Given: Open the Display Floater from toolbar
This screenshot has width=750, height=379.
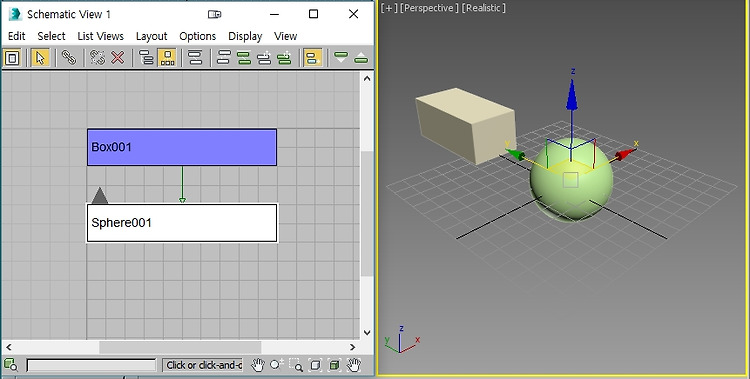Looking at the screenshot, I should click(12, 58).
